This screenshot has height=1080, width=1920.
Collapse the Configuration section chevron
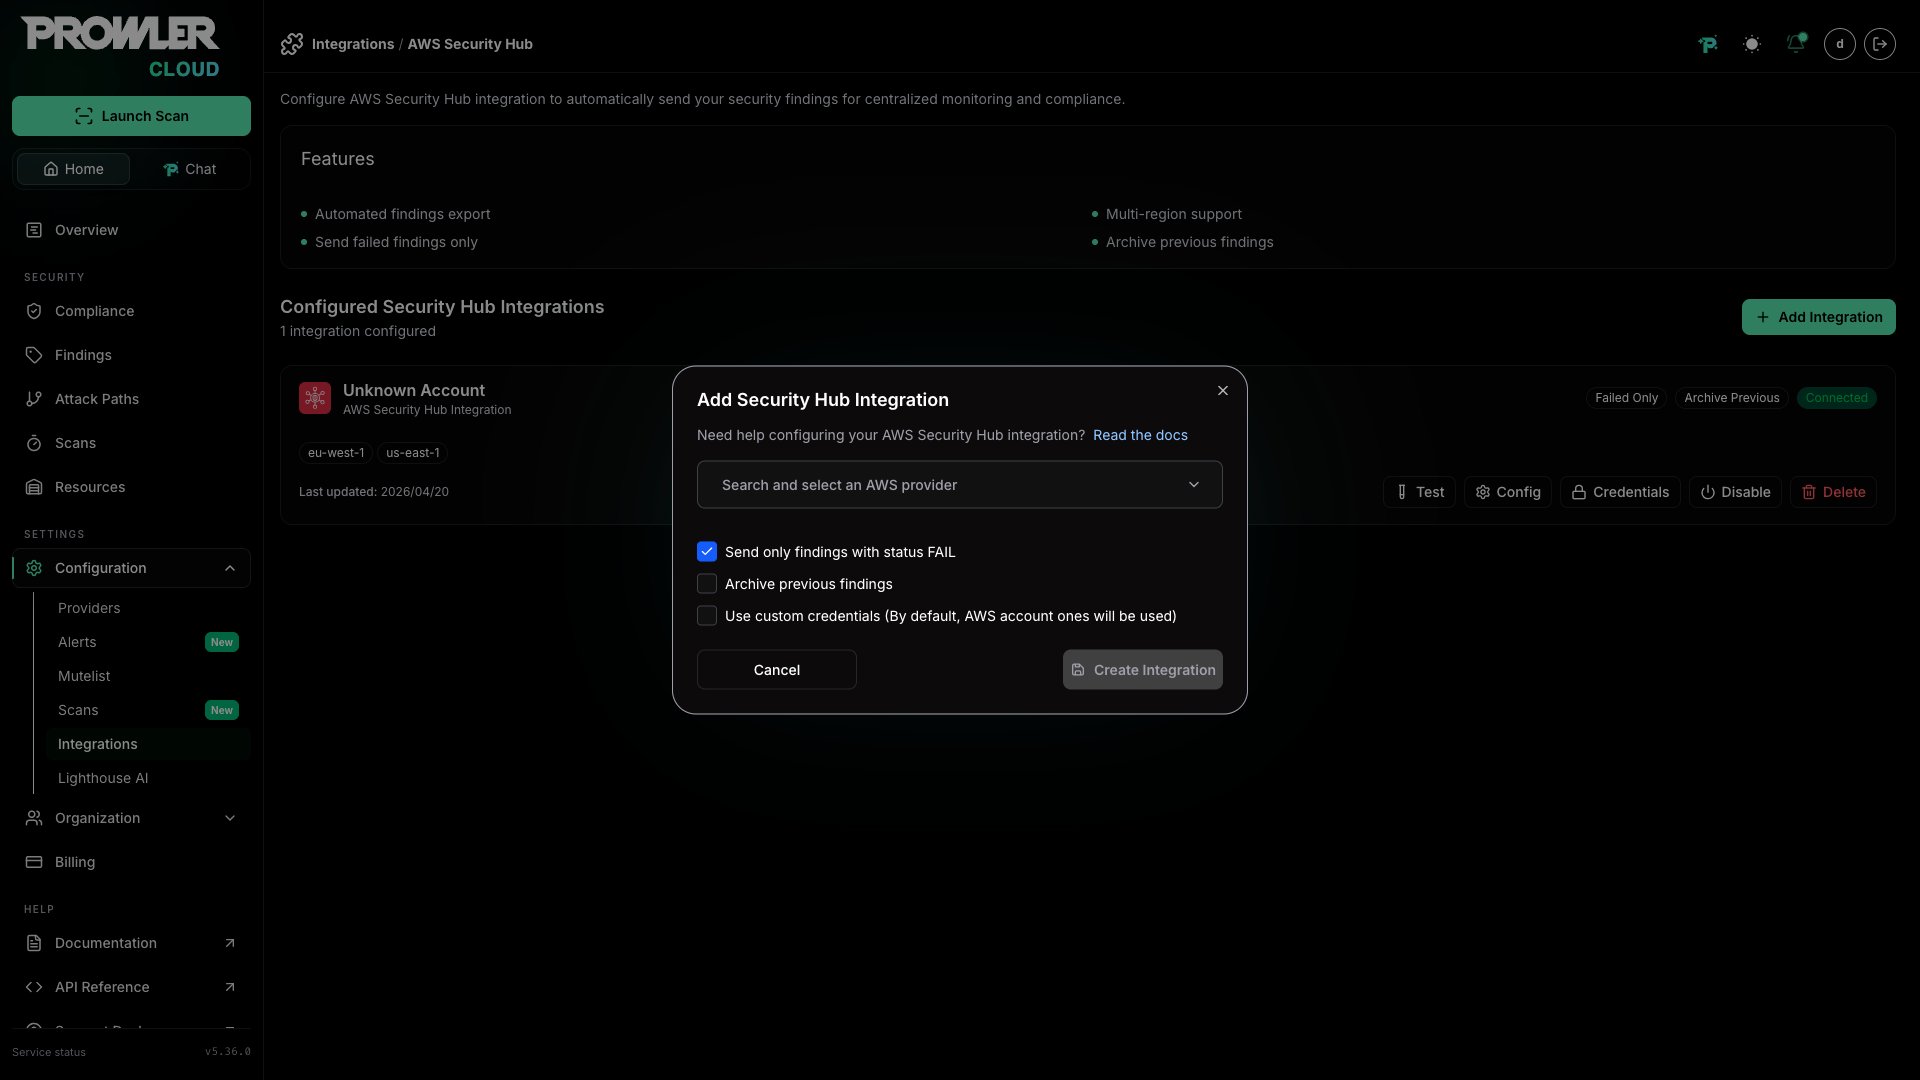pos(230,568)
